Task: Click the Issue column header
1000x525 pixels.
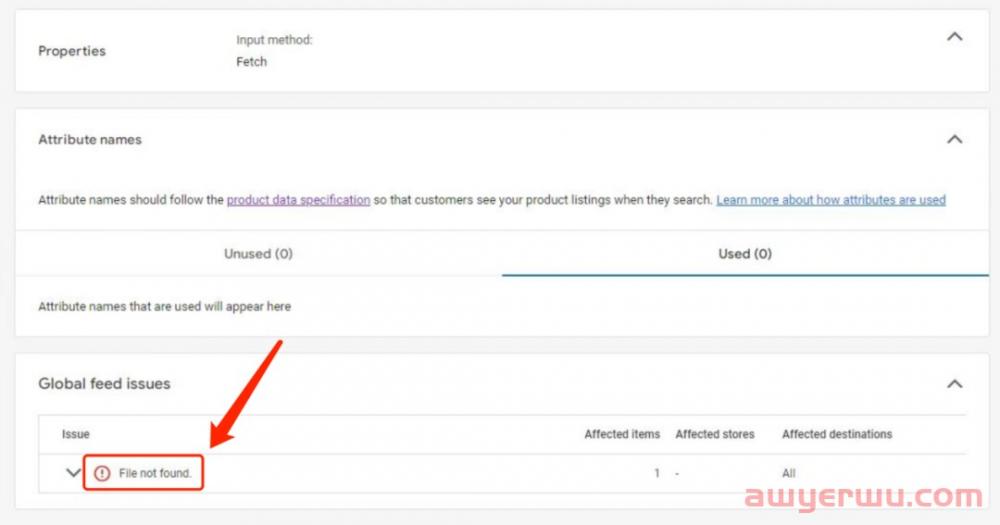Action: [75, 434]
